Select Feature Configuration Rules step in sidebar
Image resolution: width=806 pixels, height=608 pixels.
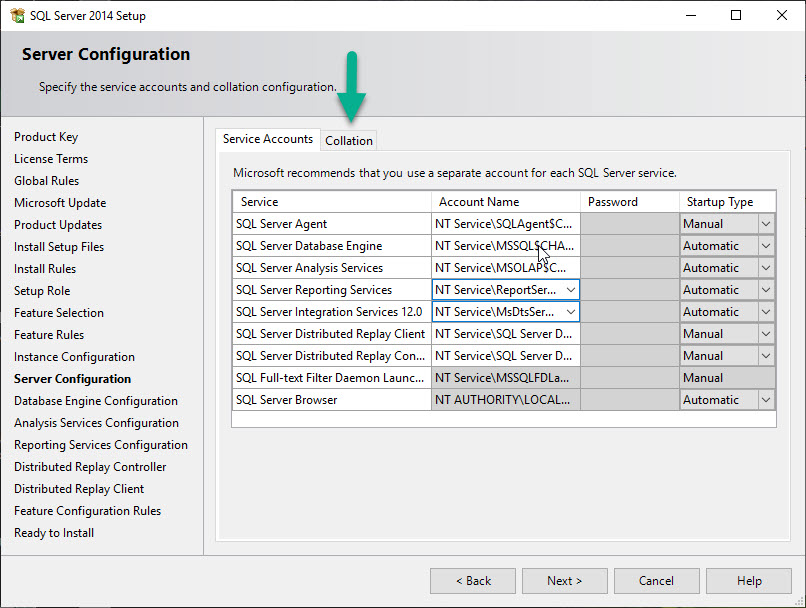point(87,511)
